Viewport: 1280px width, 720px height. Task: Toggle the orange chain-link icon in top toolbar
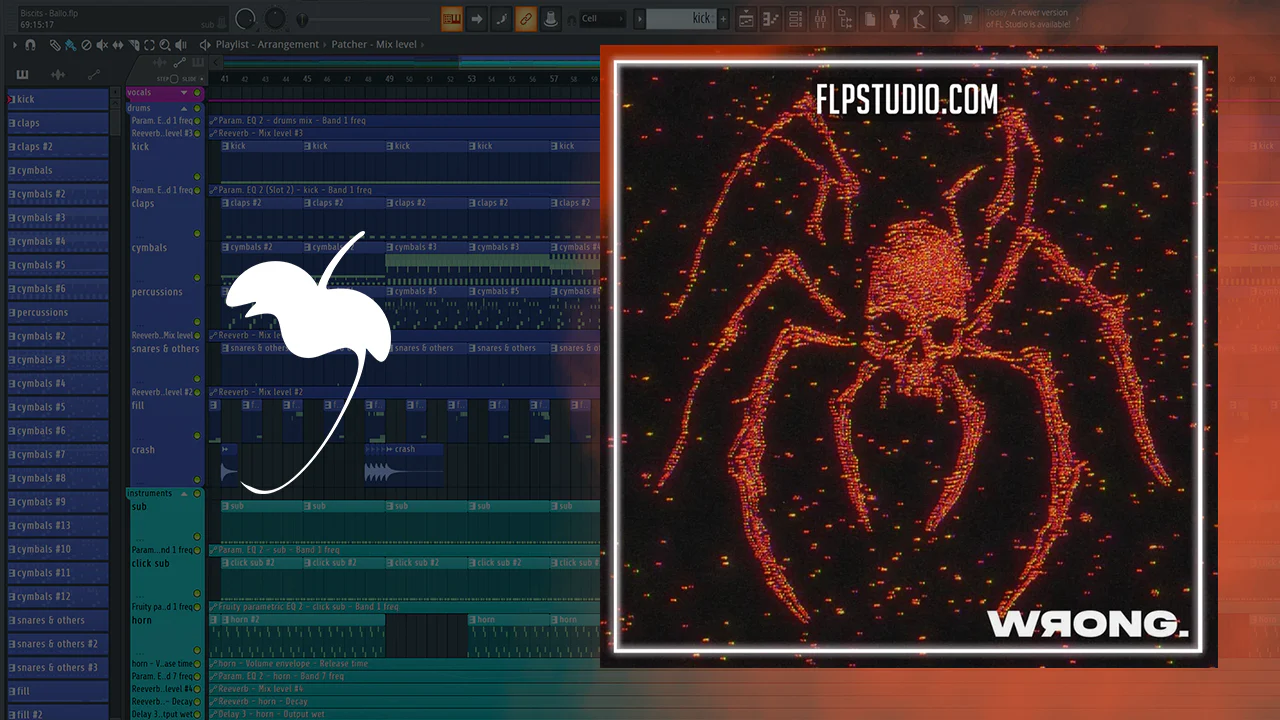click(525, 19)
